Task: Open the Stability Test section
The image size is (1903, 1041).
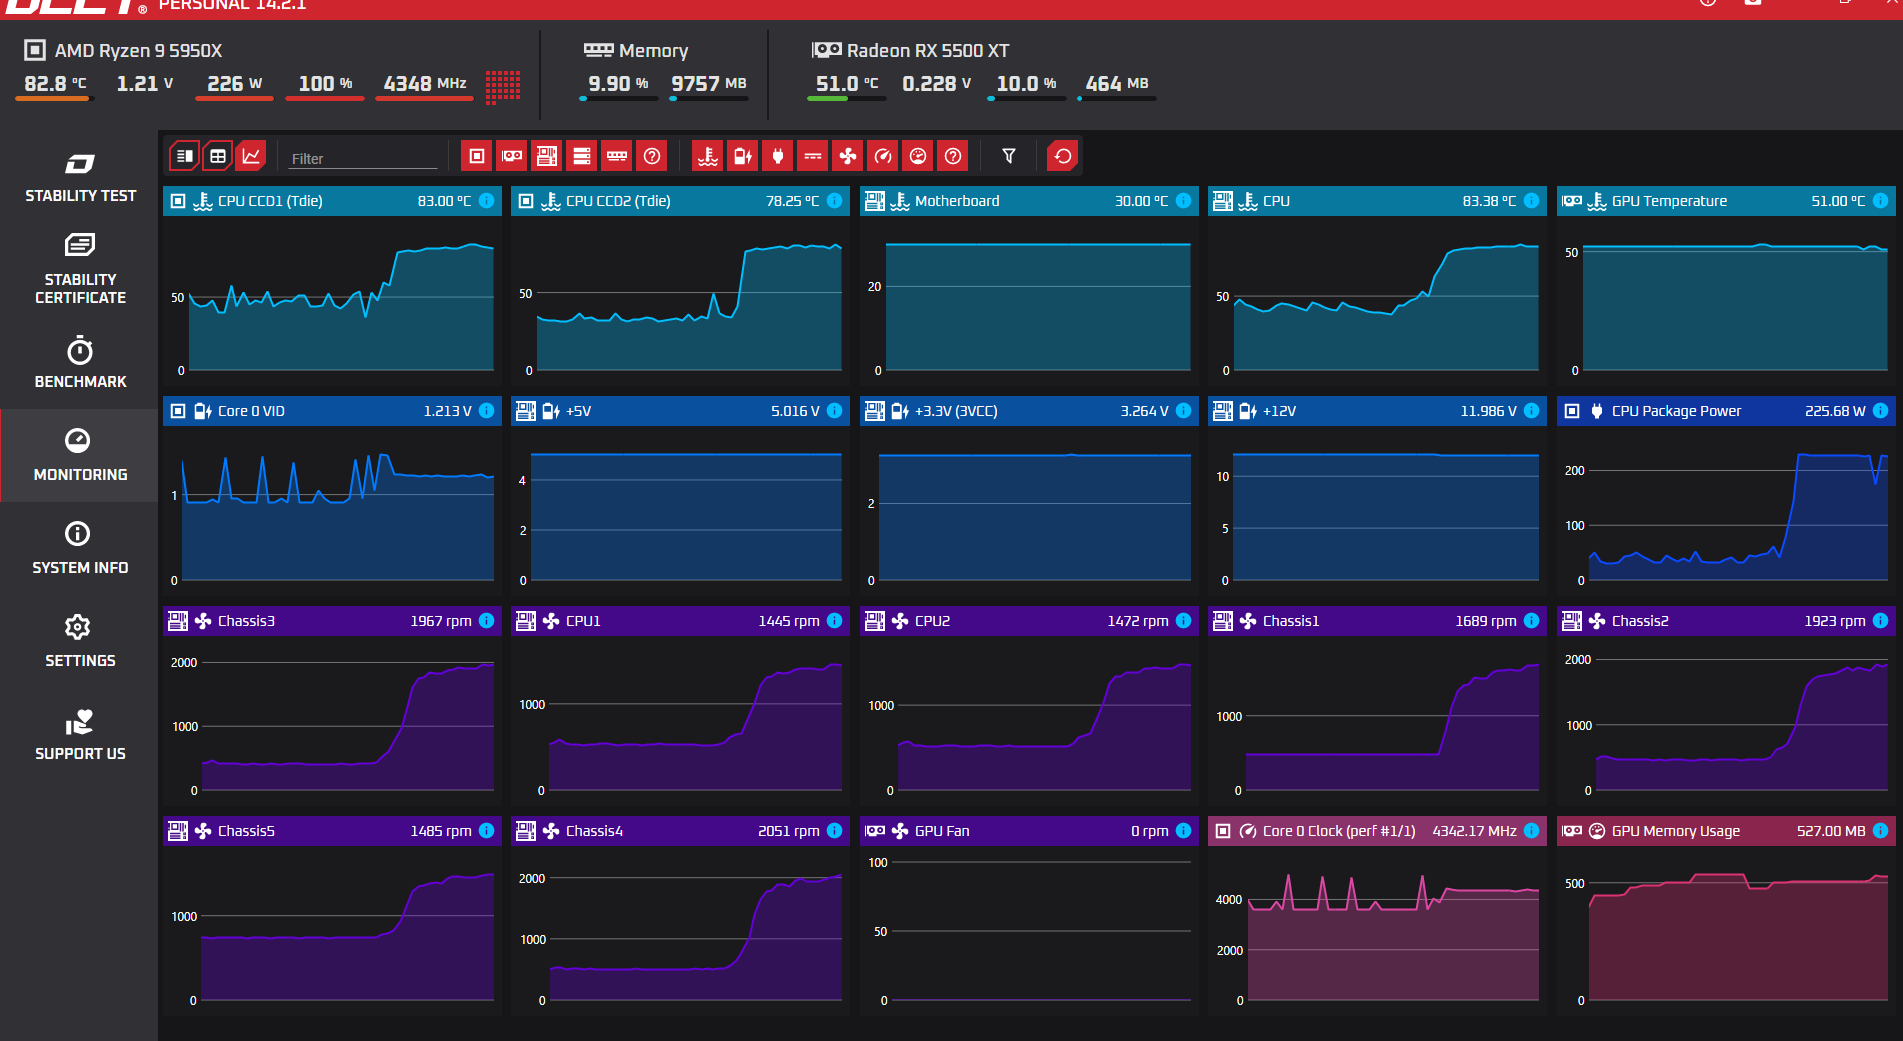Action: [80, 176]
